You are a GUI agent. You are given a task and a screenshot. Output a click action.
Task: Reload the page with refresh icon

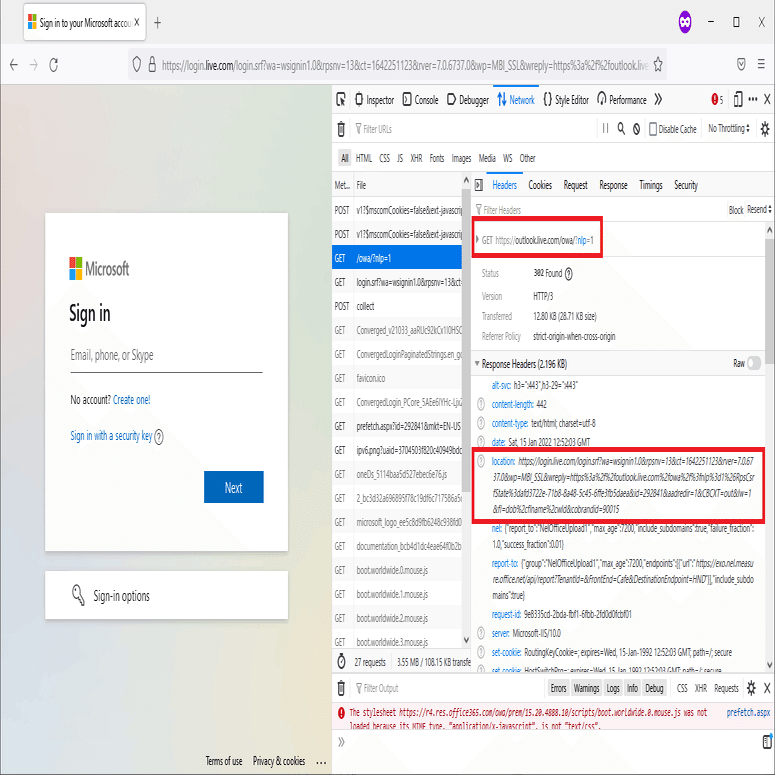(53, 65)
